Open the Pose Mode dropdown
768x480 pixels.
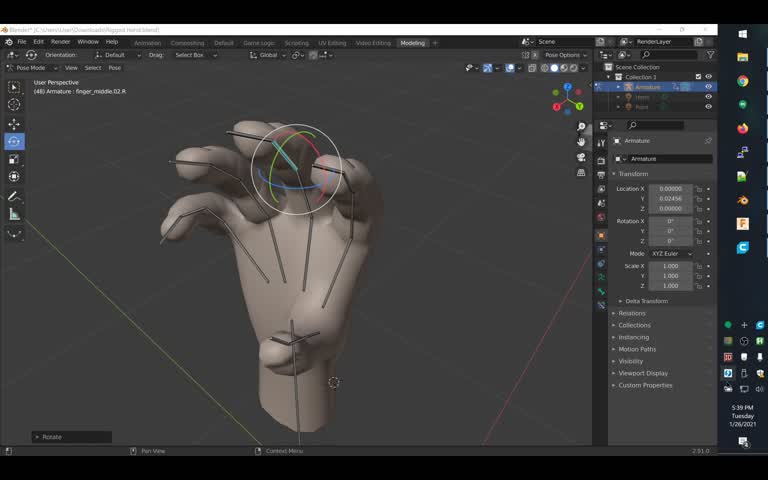[31, 68]
